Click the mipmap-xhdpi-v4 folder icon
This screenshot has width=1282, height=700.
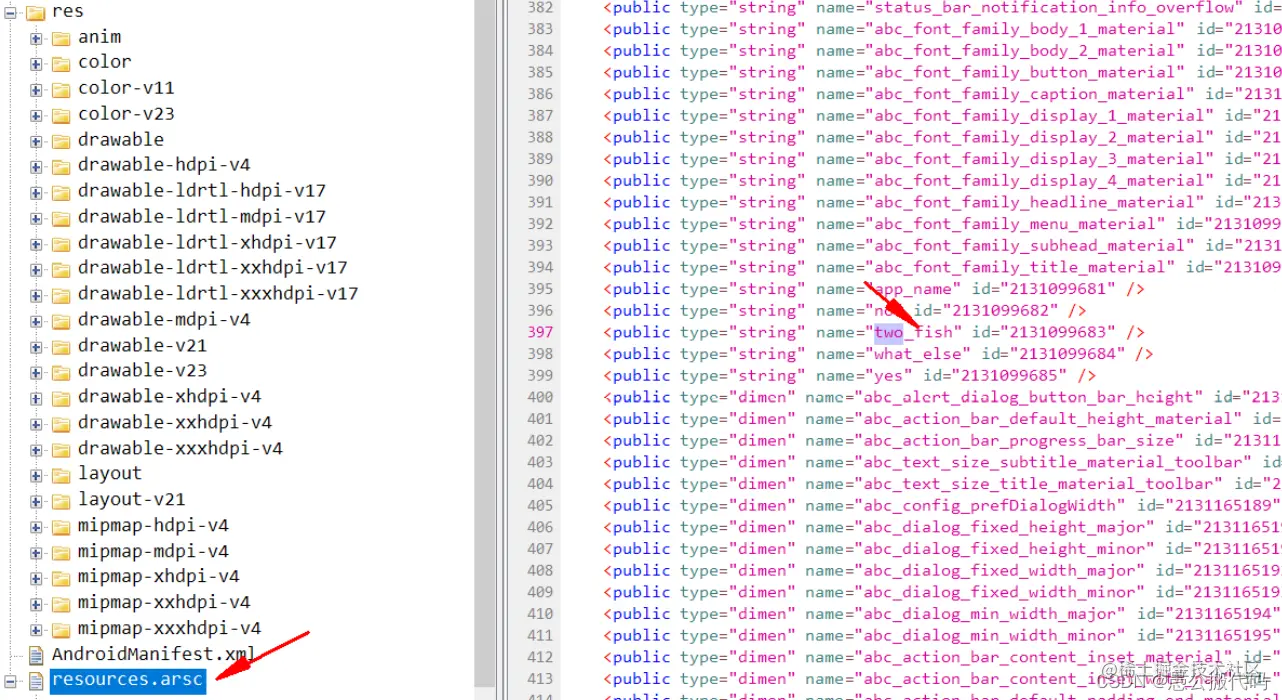pyautogui.click(x=61, y=578)
